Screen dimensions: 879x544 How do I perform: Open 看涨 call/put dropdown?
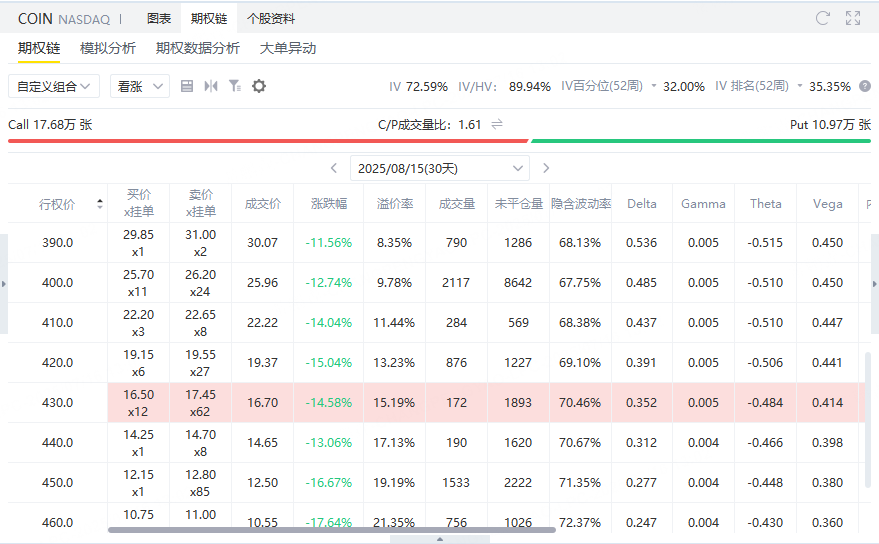pyautogui.click(x=140, y=86)
